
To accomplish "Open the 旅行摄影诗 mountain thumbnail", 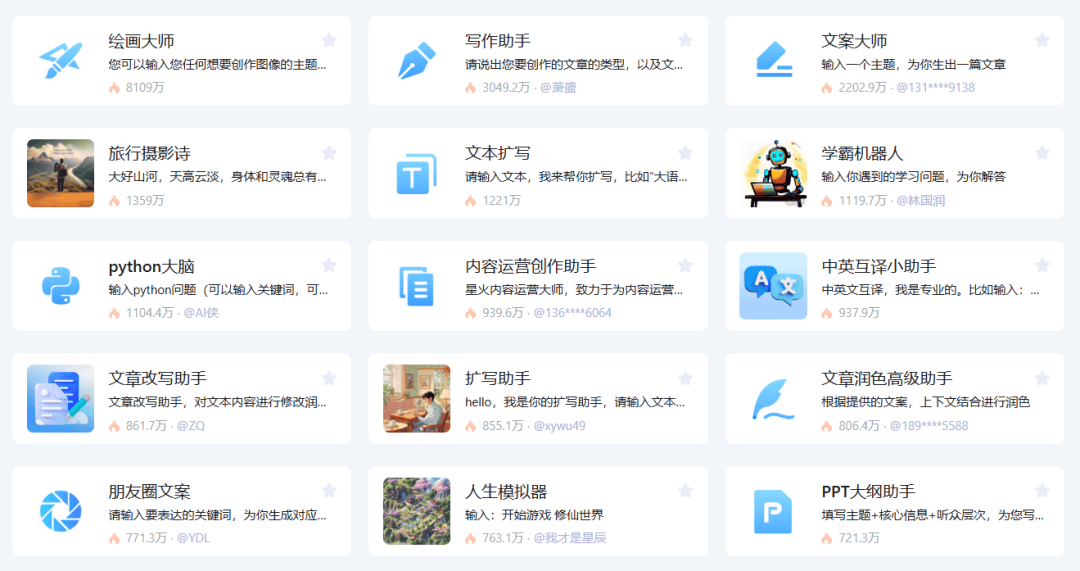I will (x=60, y=174).
